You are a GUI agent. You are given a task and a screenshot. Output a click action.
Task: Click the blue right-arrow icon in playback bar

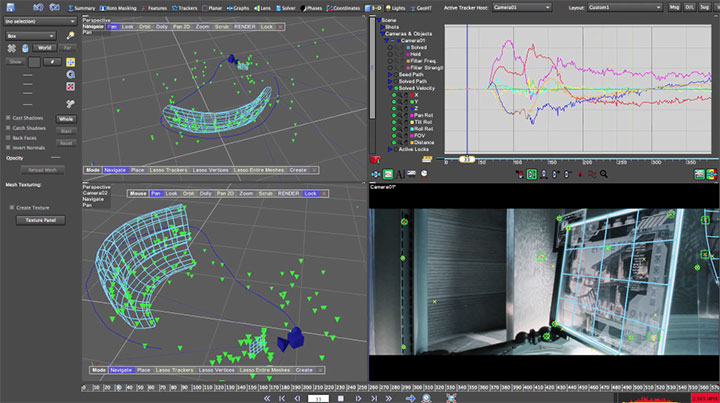click(411, 398)
